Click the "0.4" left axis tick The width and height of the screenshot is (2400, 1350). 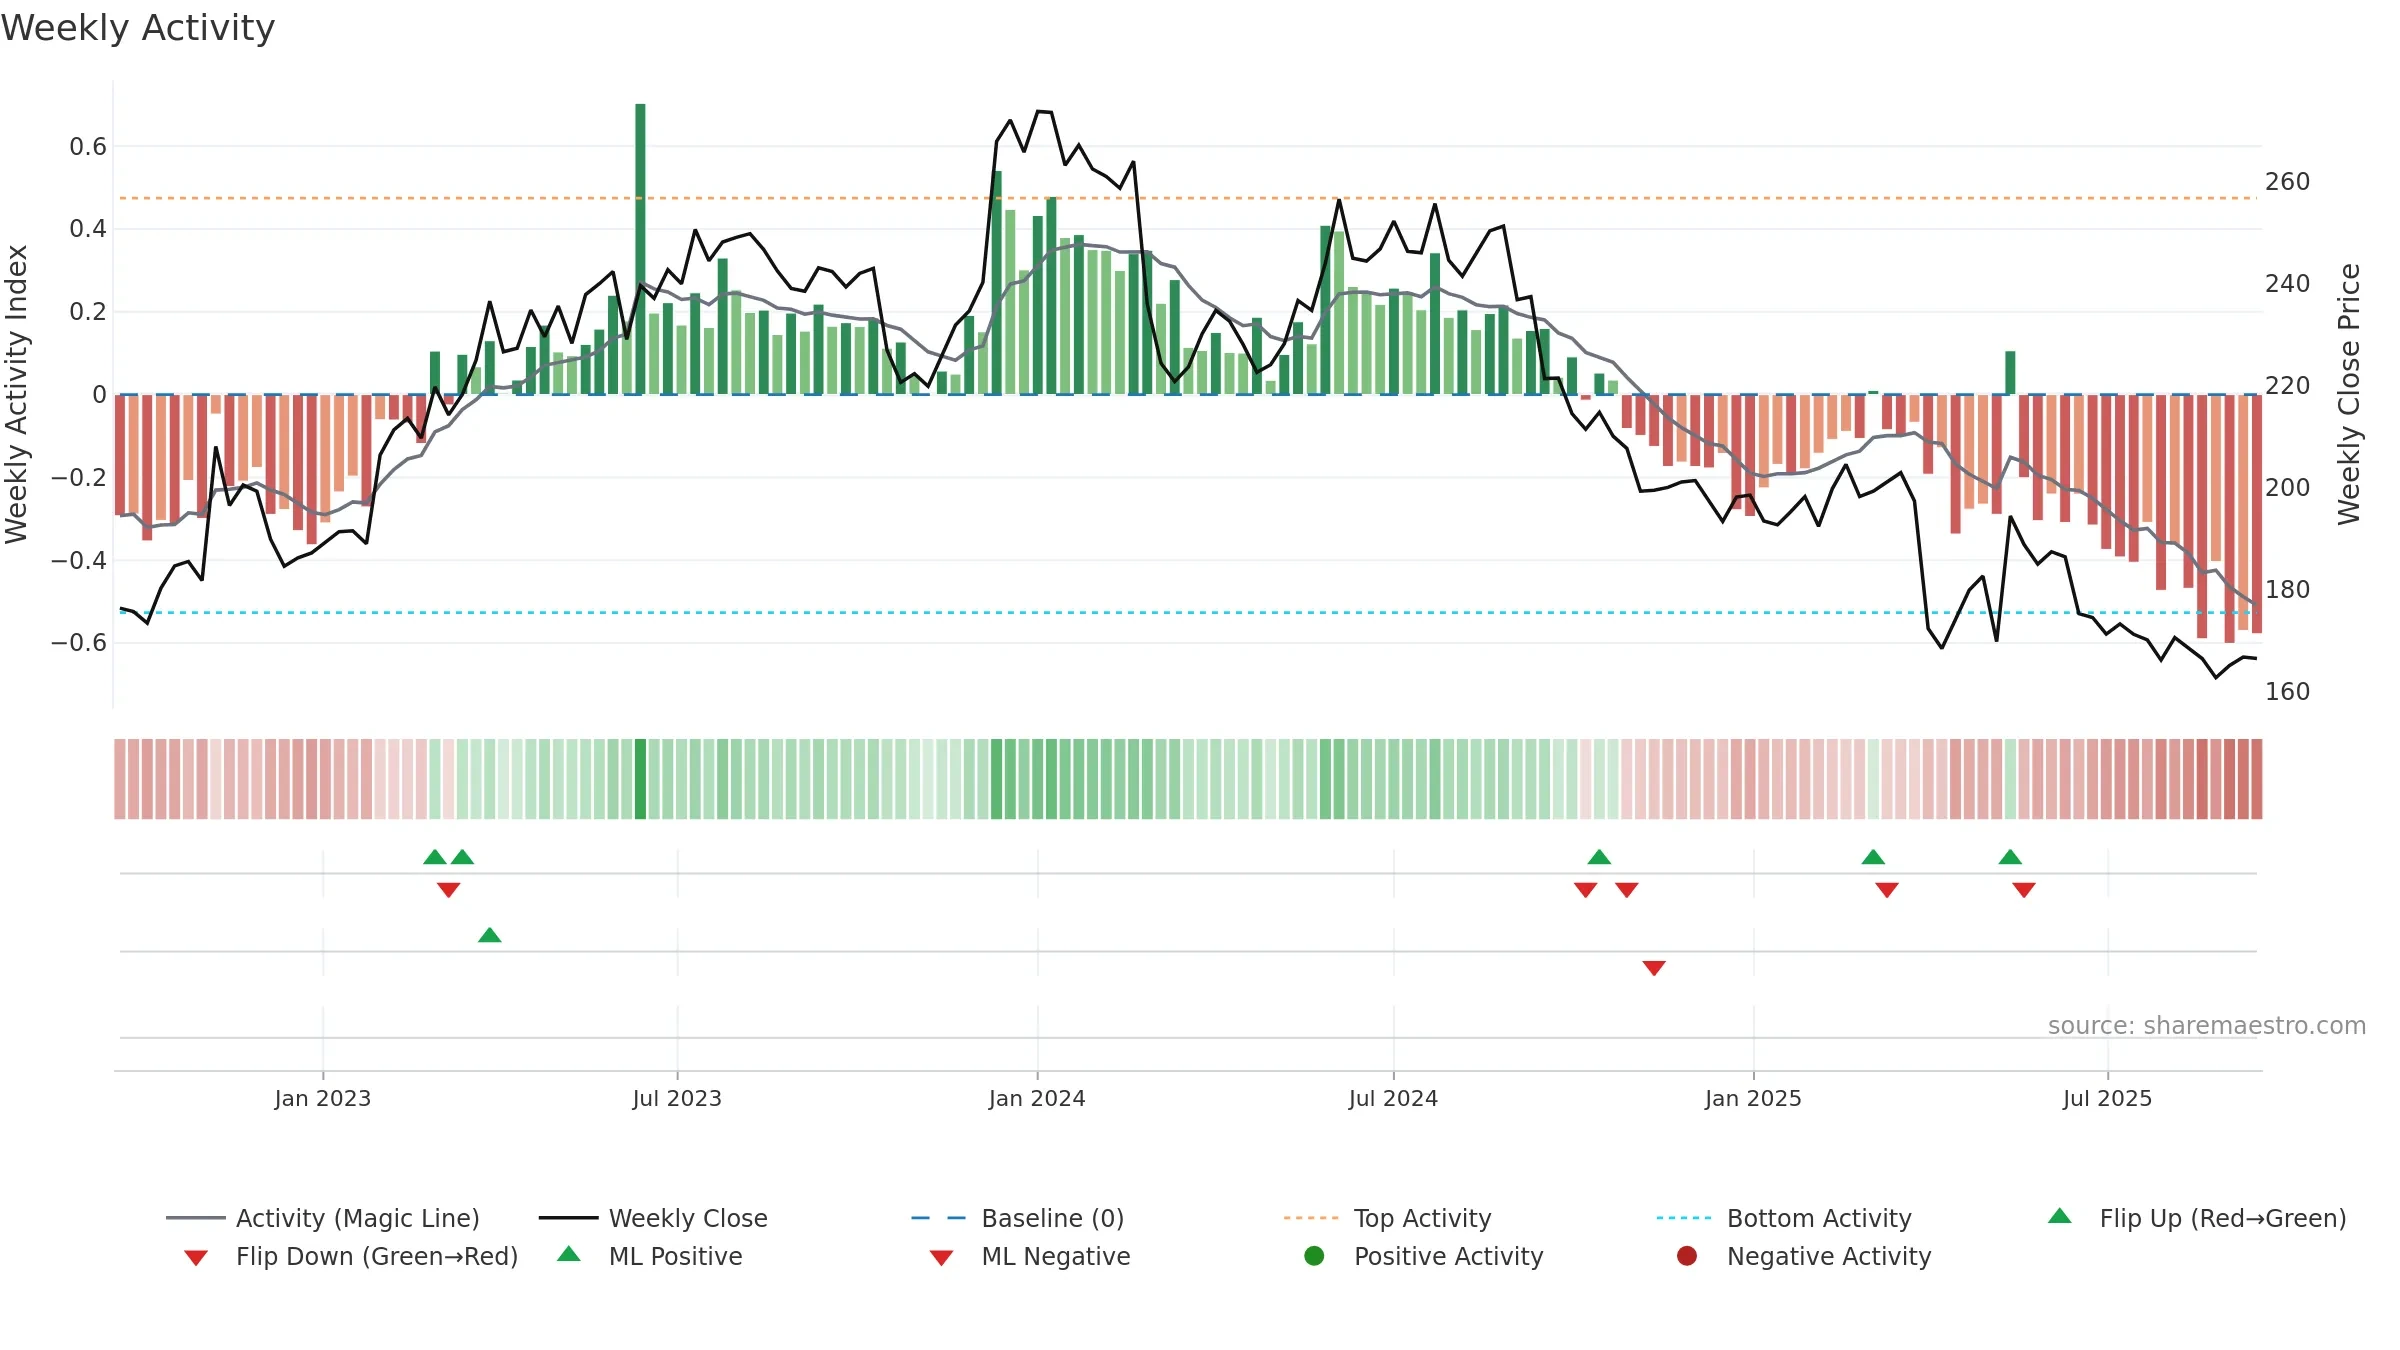pyautogui.click(x=88, y=229)
